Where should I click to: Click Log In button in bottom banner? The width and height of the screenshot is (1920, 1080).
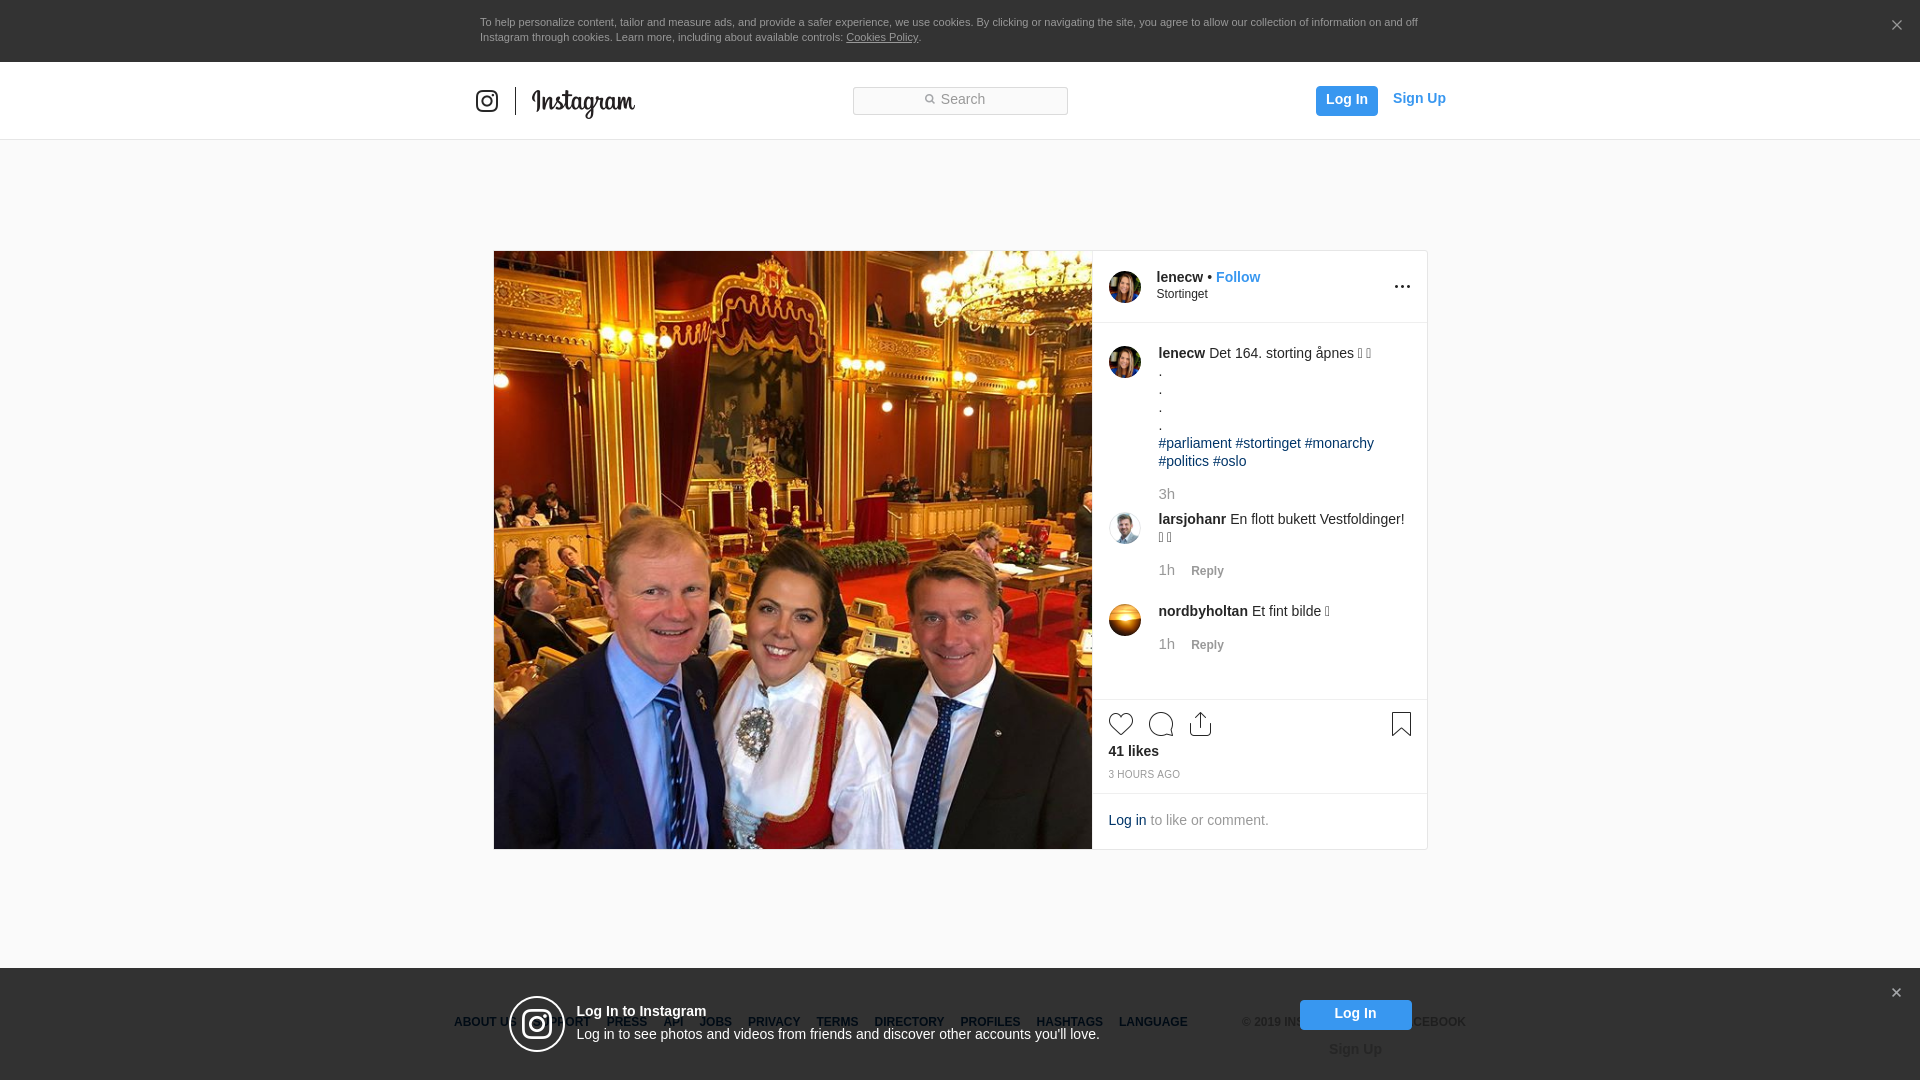click(x=1355, y=1015)
